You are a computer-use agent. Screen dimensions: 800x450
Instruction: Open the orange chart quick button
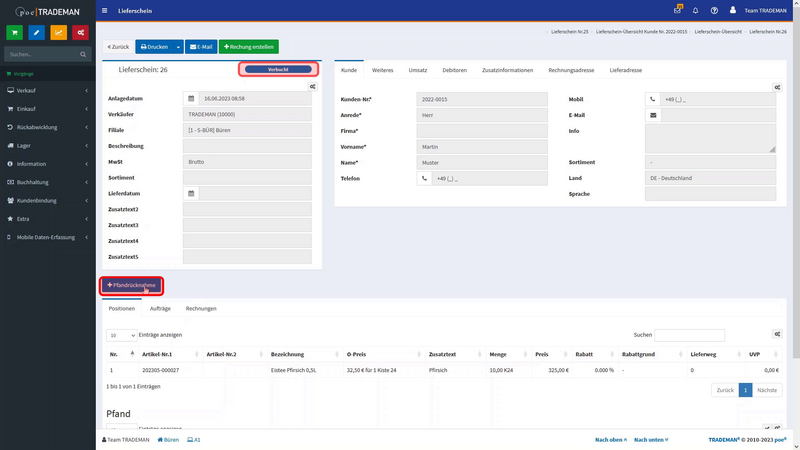pos(58,32)
